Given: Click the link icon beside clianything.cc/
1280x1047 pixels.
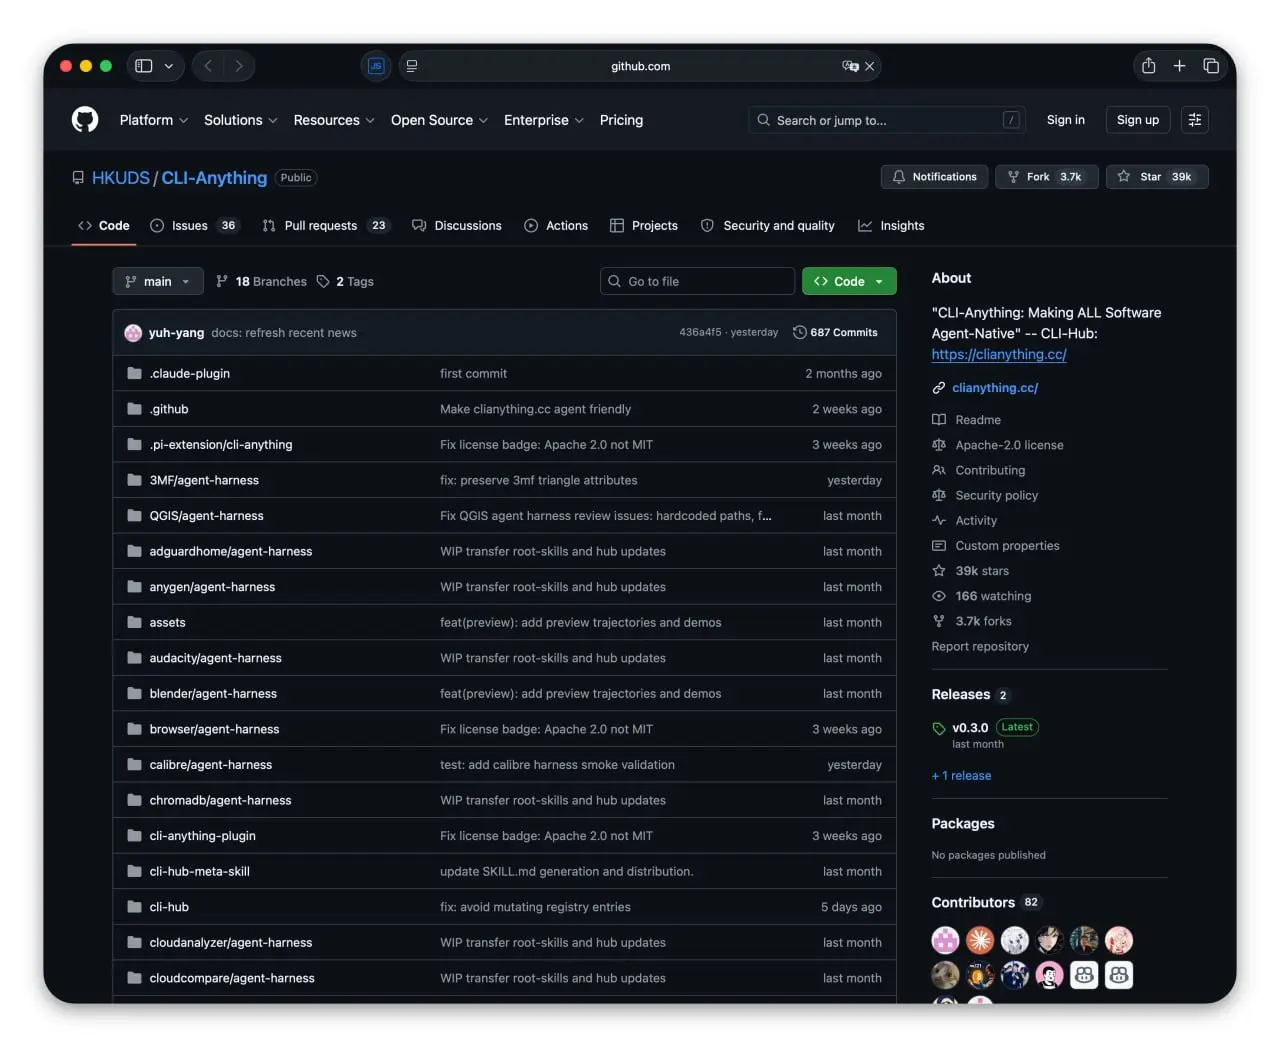Looking at the screenshot, I should pyautogui.click(x=938, y=388).
